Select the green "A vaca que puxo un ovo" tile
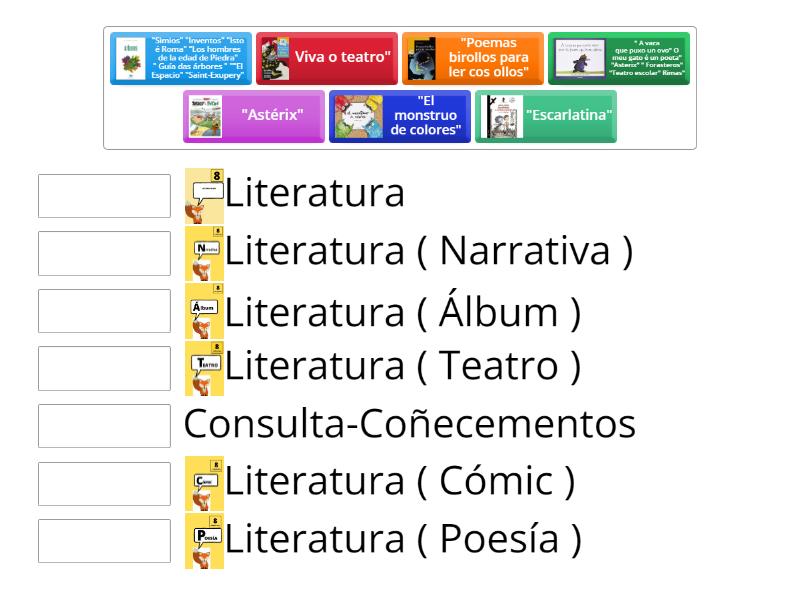The width and height of the screenshot is (800, 600). click(x=618, y=58)
